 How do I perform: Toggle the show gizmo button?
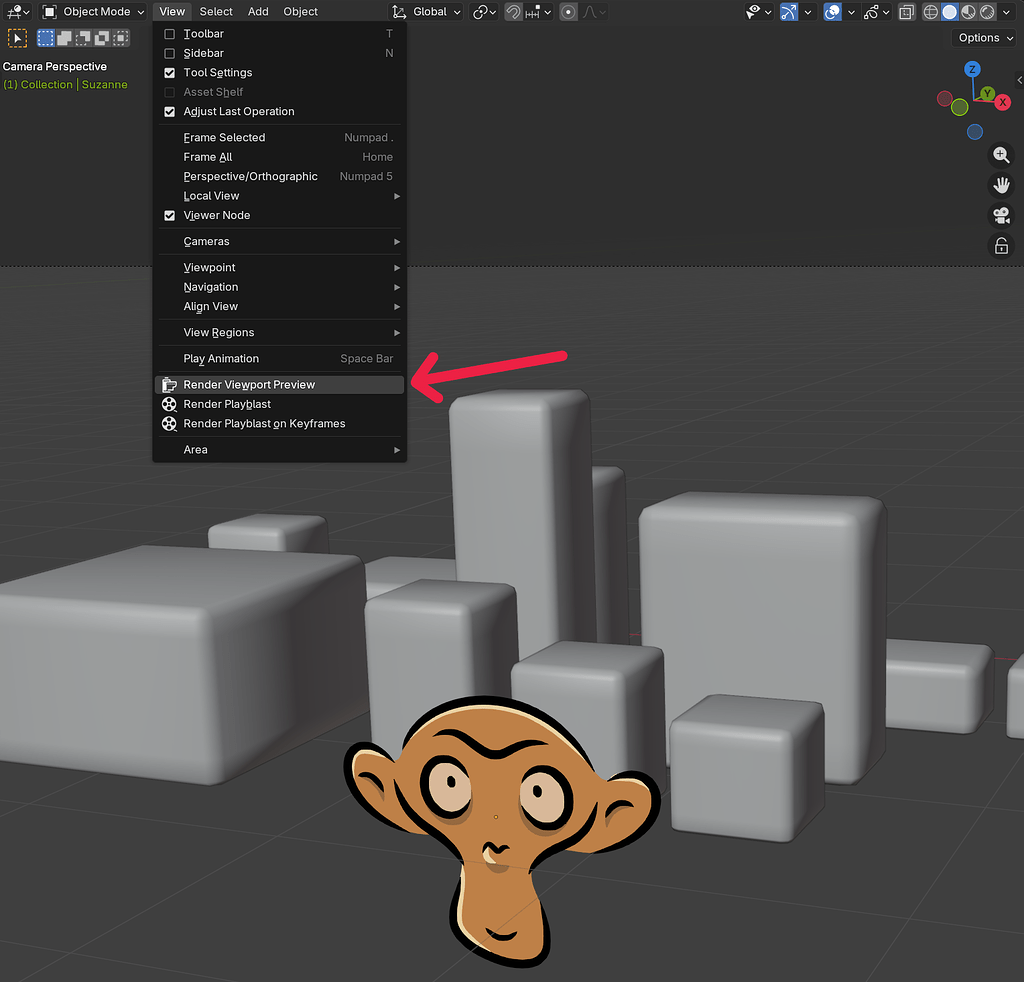pos(789,12)
